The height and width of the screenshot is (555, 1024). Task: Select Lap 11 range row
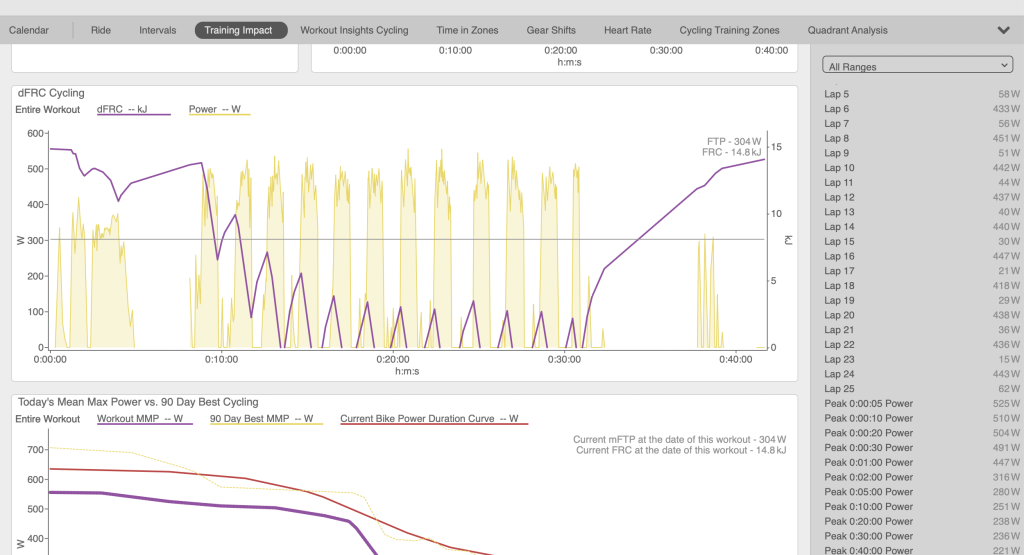(x=921, y=183)
